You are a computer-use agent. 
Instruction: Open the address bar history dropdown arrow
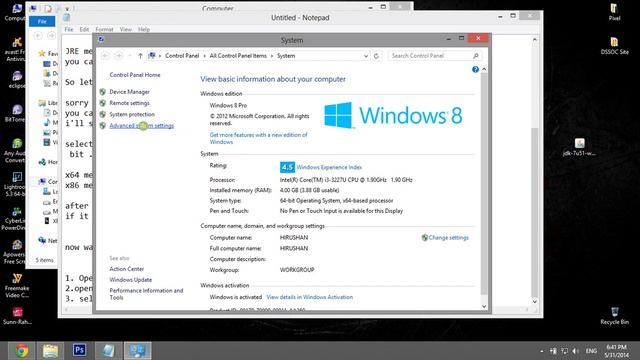point(366,56)
